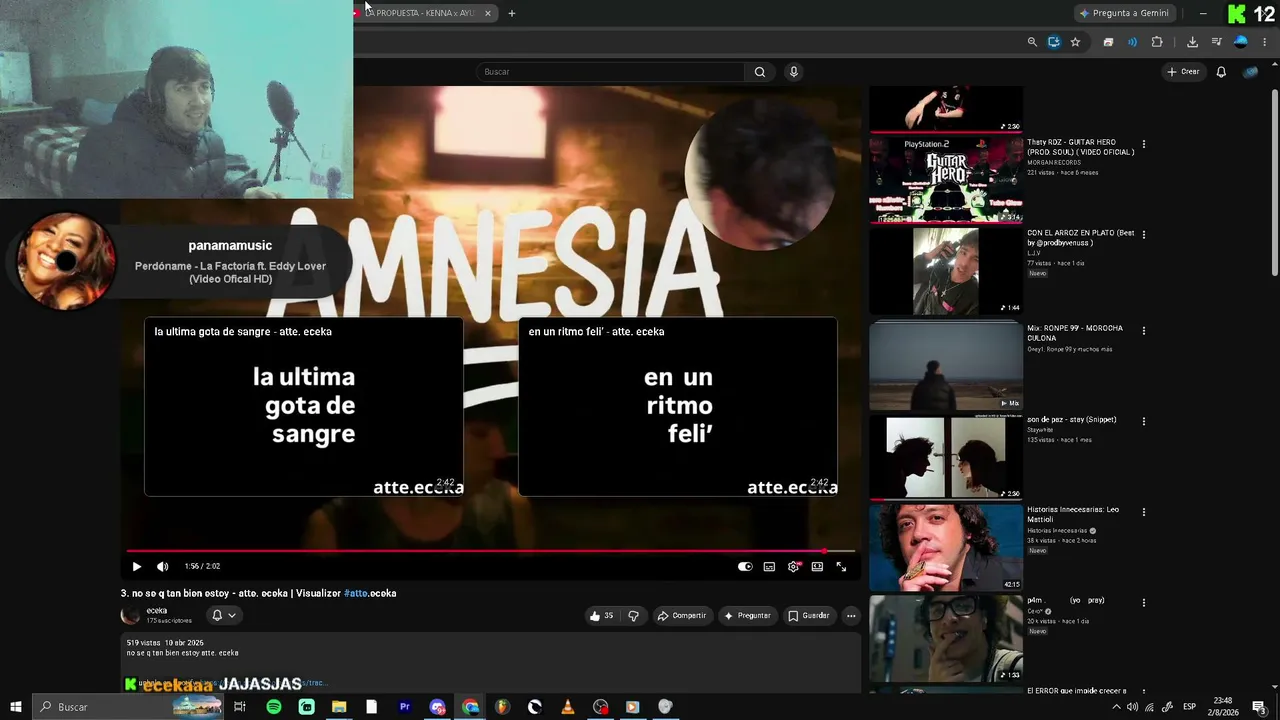Open Task View on the taskbar
The width and height of the screenshot is (1280, 720).
coord(240,707)
